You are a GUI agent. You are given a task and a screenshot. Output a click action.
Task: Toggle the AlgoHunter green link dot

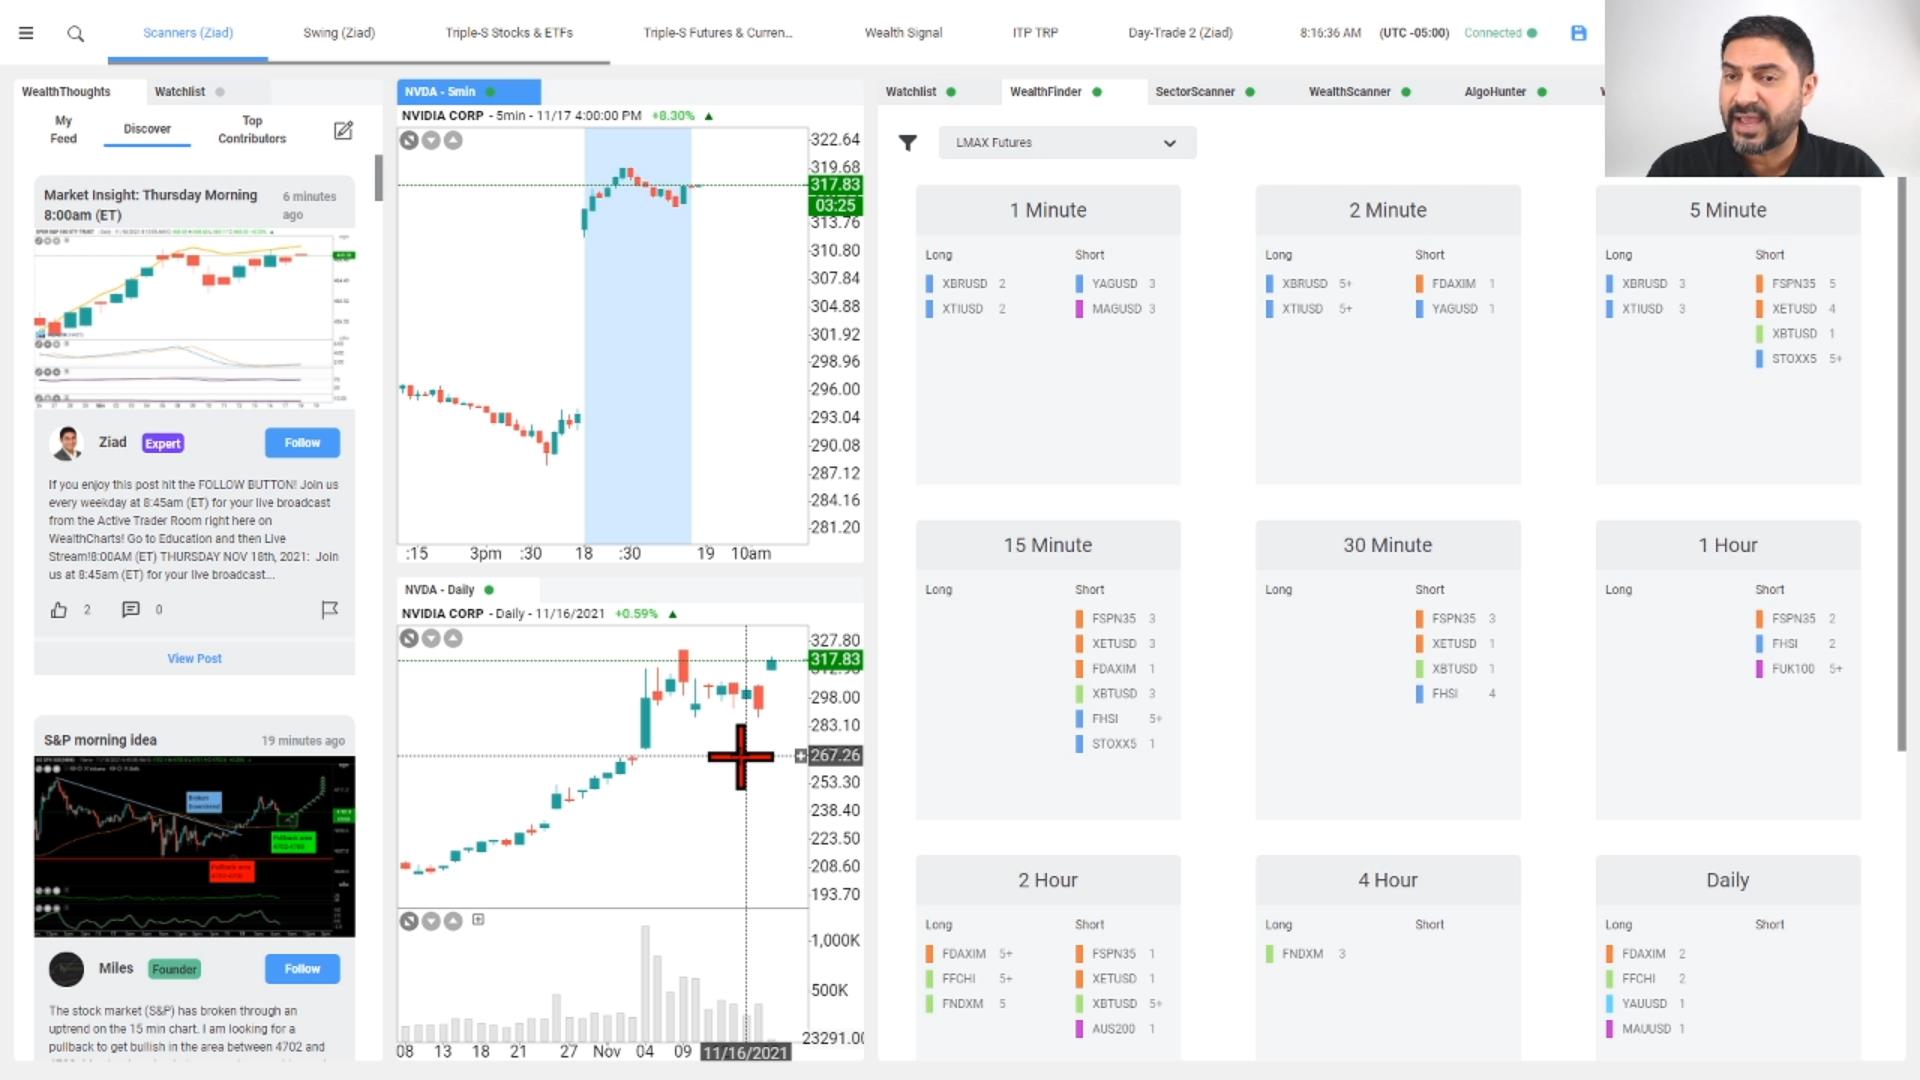[x=1542, y=92]
